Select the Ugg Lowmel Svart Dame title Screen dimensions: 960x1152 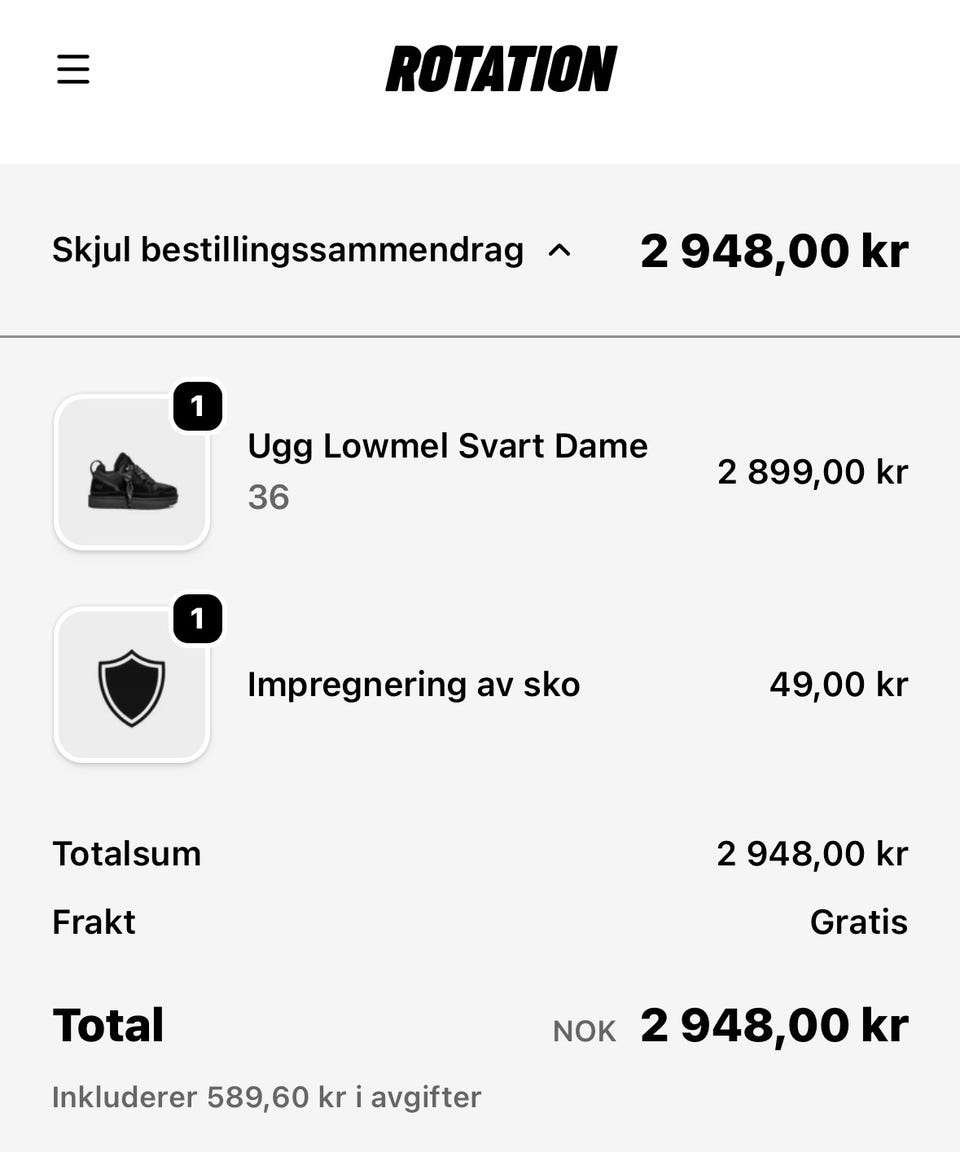pos(447,446)
